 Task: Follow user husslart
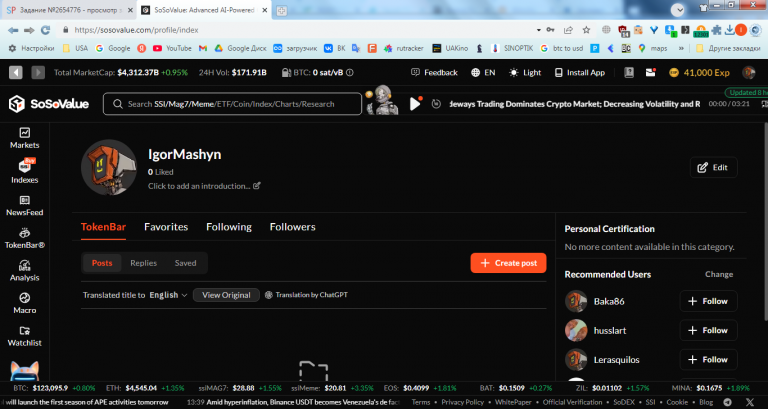[x=708, y=331]
